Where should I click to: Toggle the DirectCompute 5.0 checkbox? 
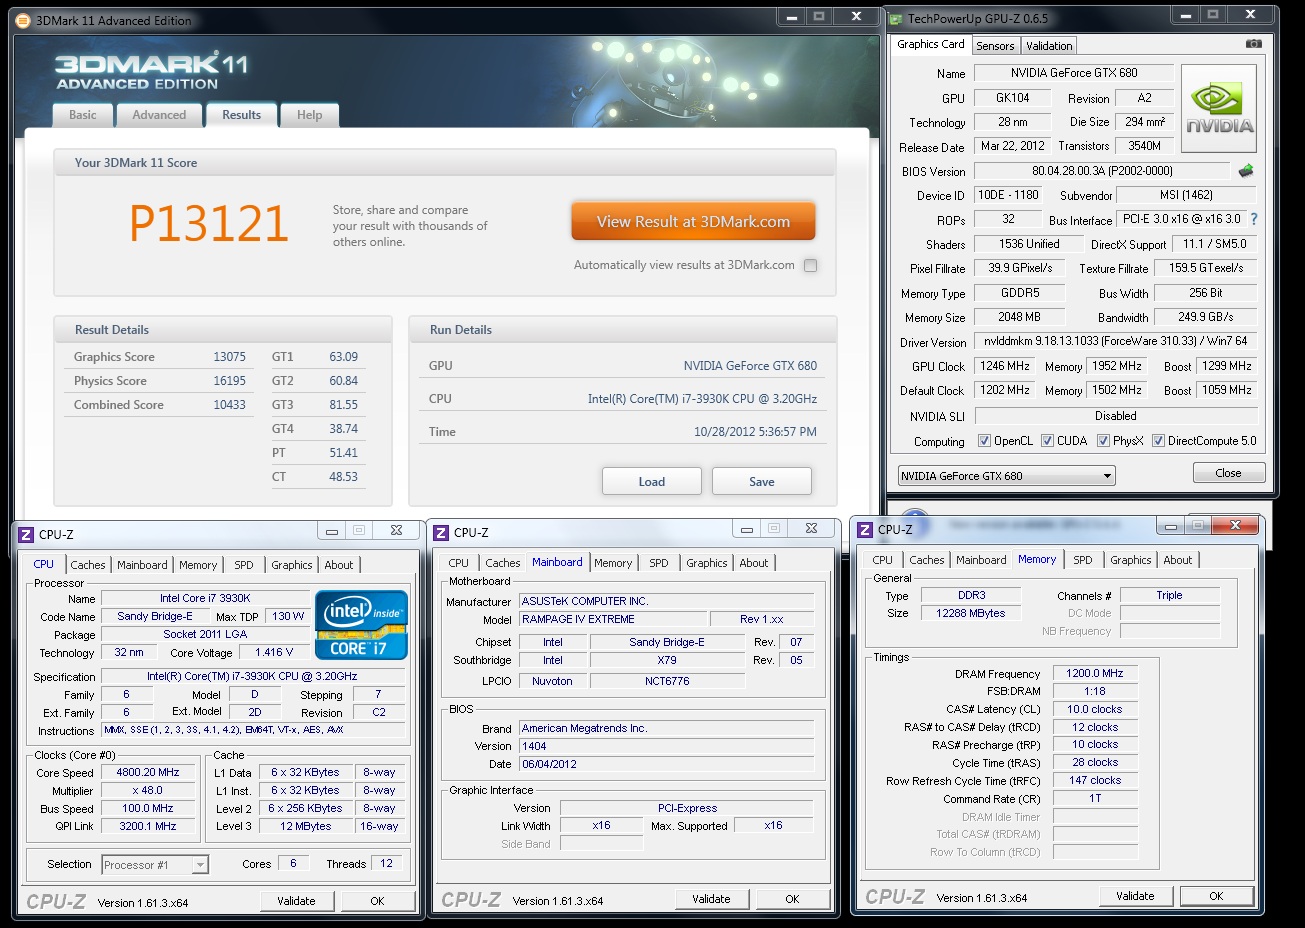click(x=1159, y=441)
